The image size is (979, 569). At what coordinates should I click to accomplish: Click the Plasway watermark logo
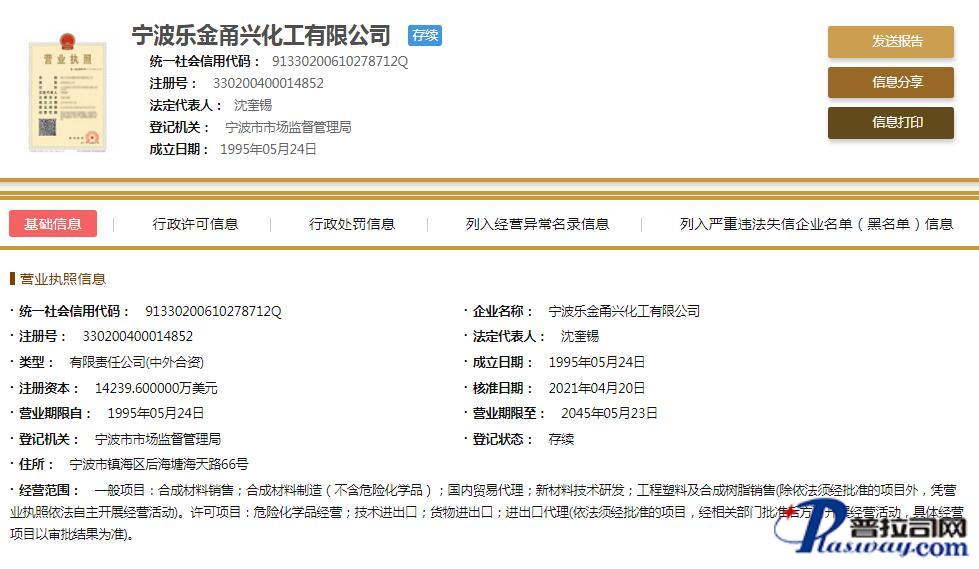point(880,531)
